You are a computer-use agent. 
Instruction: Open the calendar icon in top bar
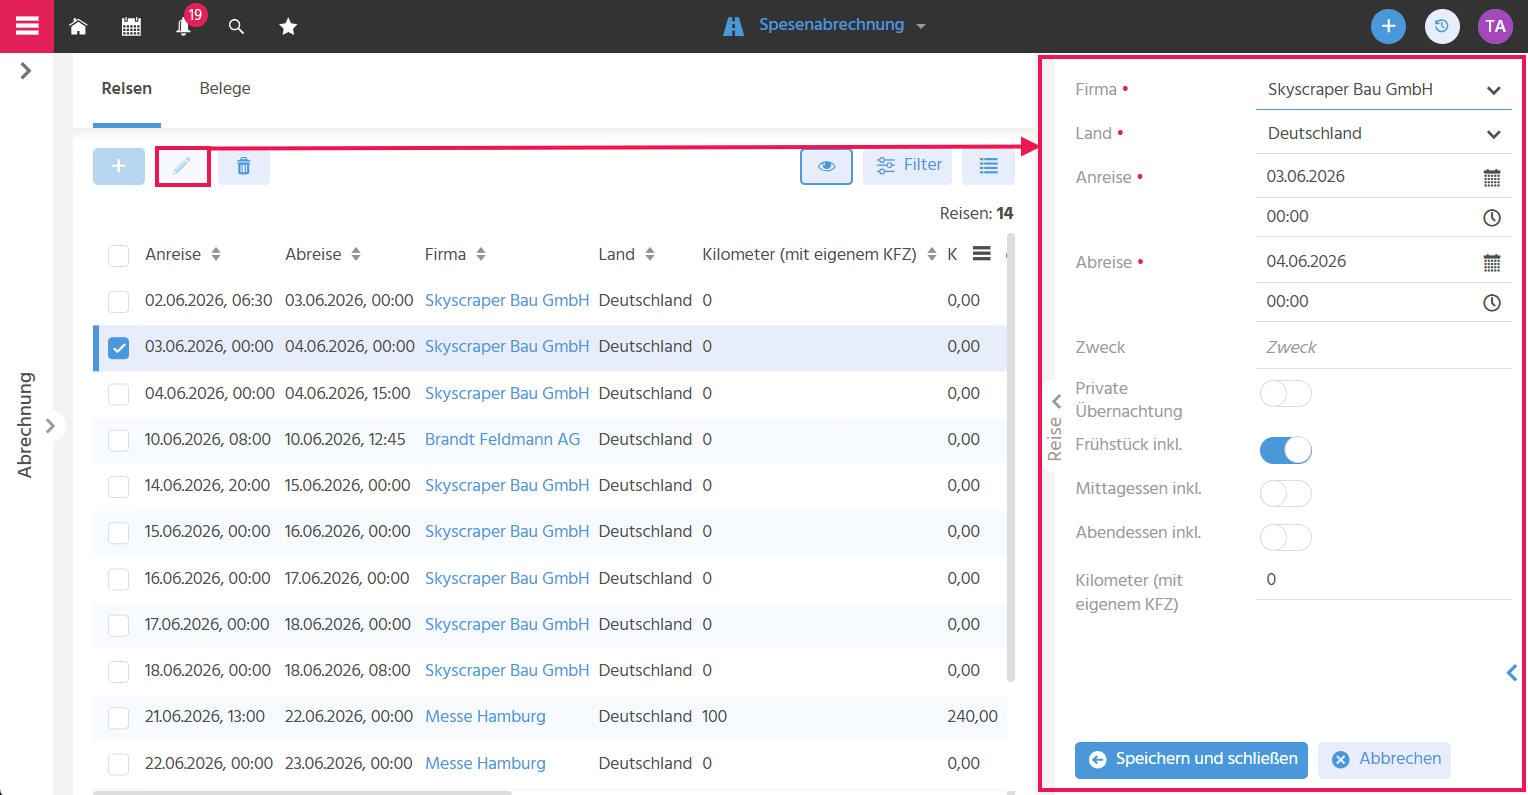pyautogui.click(x=131, y=27)
